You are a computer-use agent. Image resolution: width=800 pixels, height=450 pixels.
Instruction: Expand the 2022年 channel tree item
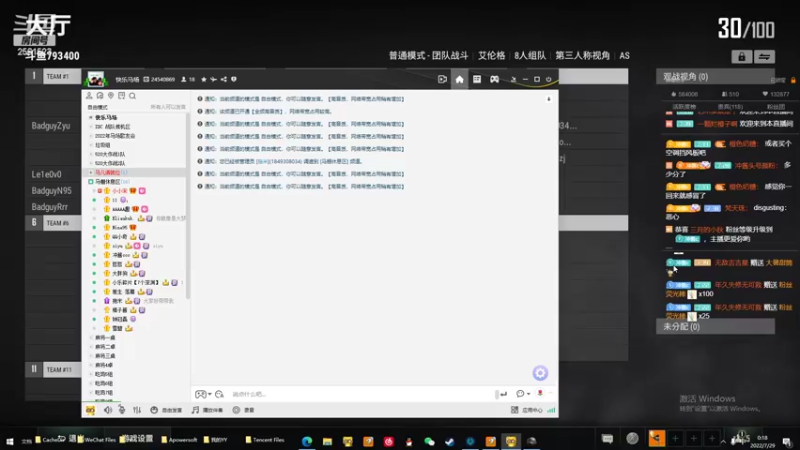pyautogui.click(x=91, y=136)
